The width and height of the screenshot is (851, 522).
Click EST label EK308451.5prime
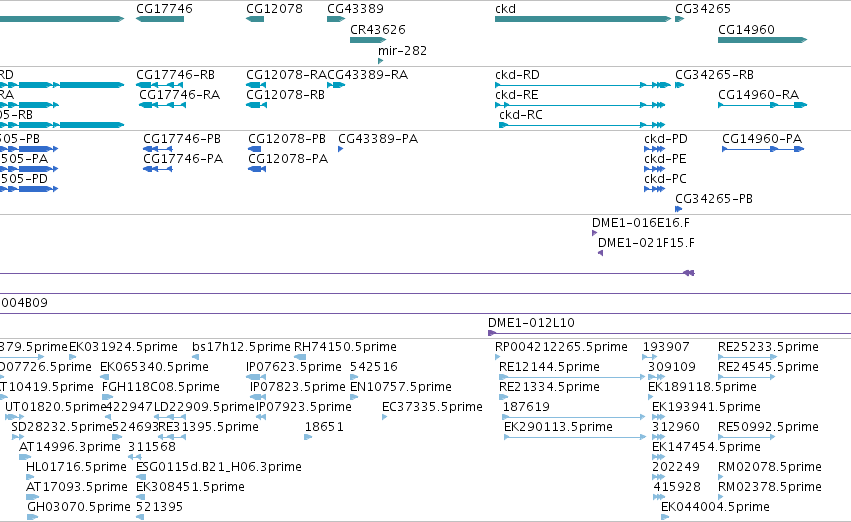[190, 487]
